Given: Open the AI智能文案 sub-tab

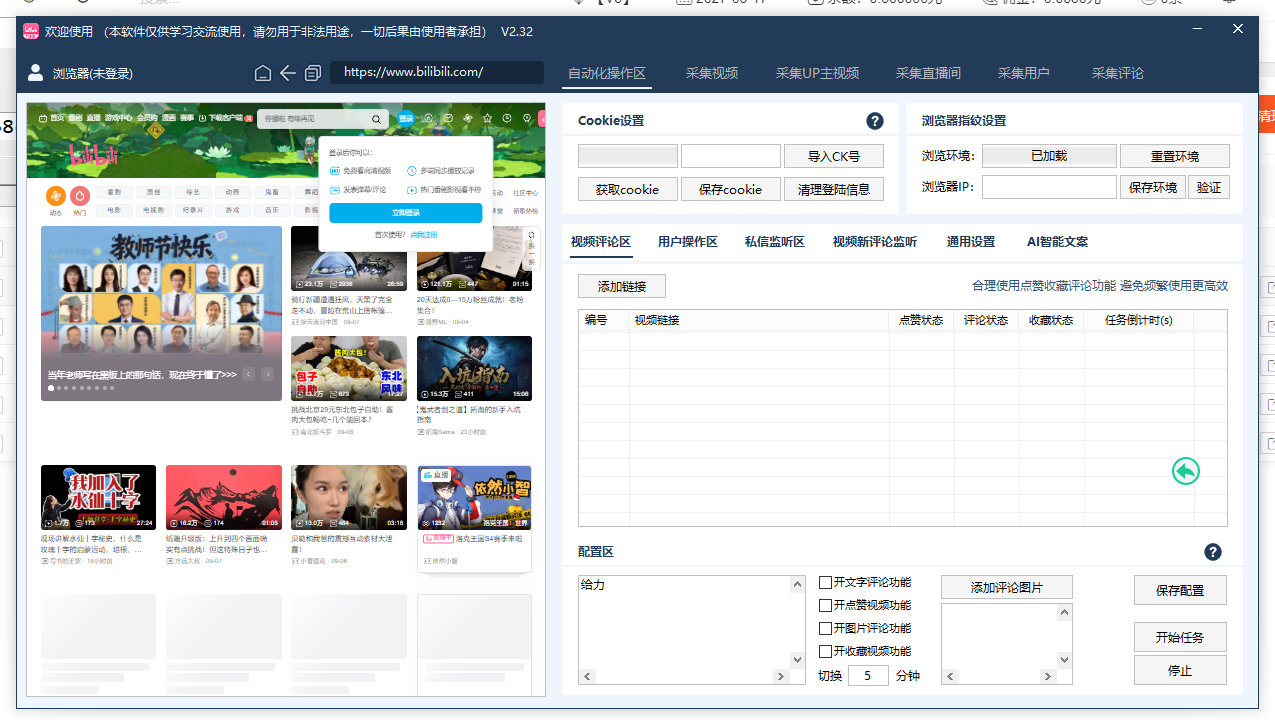Looking at the screenshot, I should [1057, 242].
